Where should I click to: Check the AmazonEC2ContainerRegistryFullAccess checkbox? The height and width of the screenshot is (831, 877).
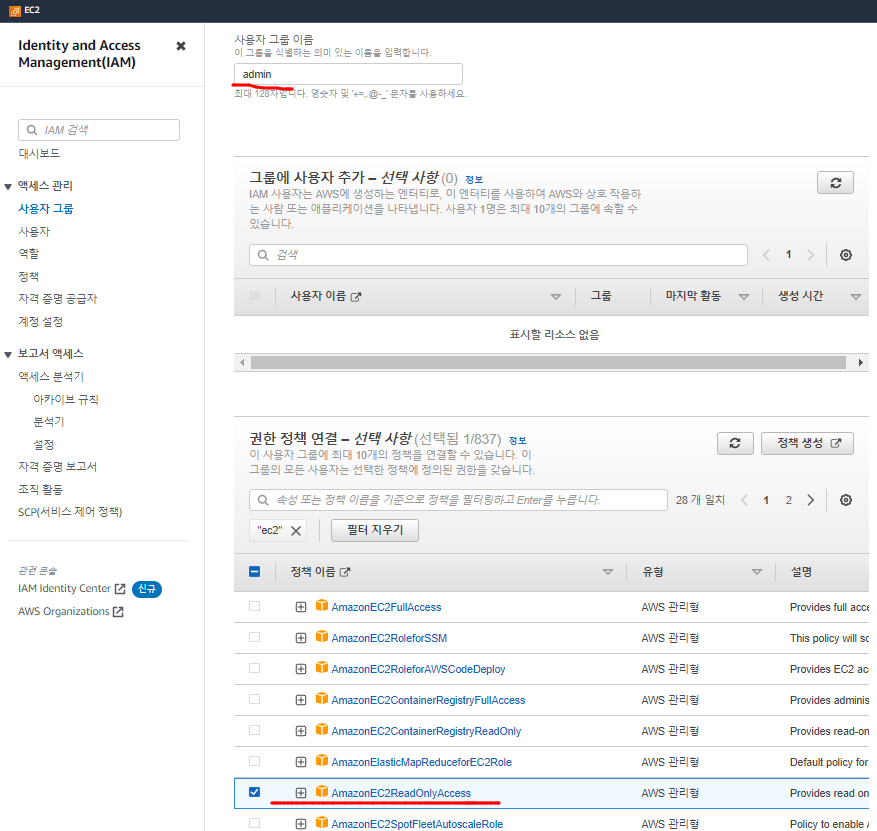pyautogui.click(x=254, y=699)
